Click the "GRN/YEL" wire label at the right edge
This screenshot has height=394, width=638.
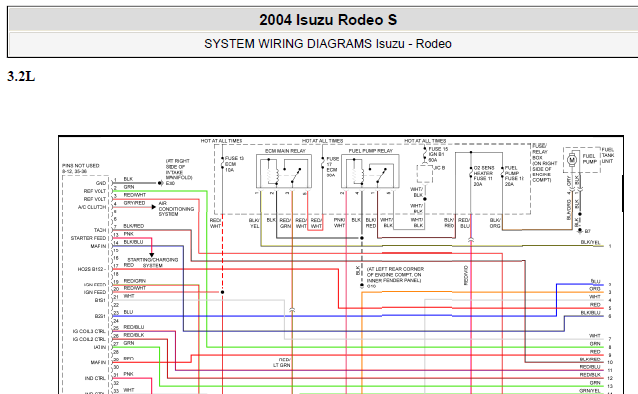590,391
